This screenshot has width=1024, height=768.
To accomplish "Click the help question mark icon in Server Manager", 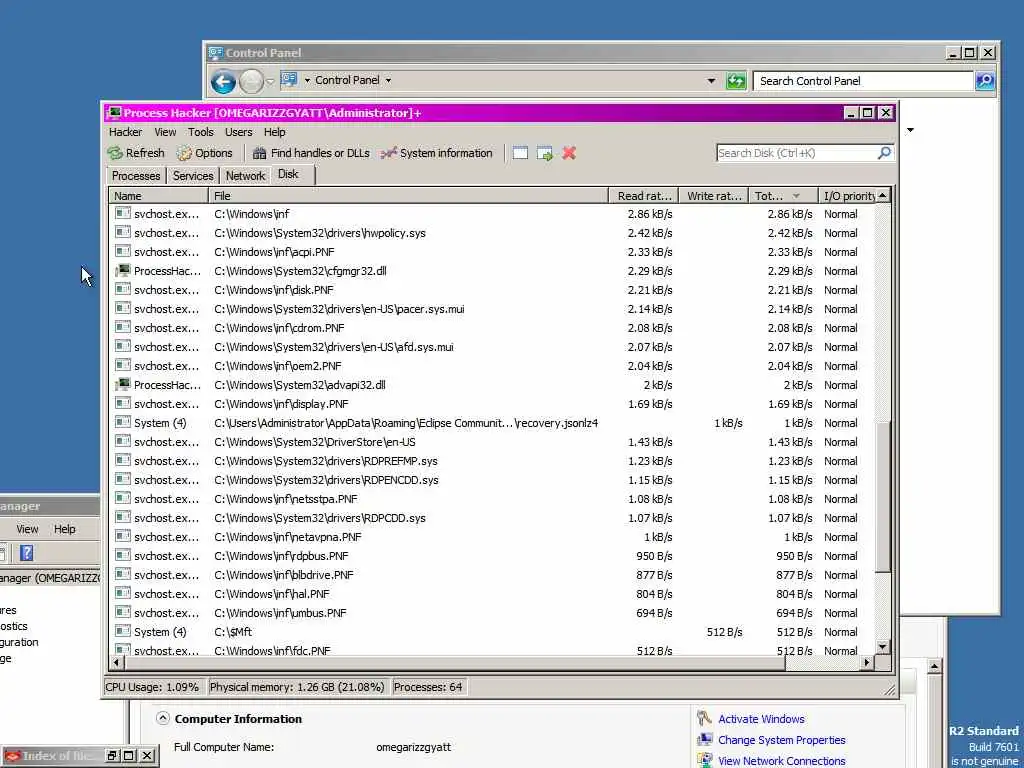I will [x=27, y=553].
